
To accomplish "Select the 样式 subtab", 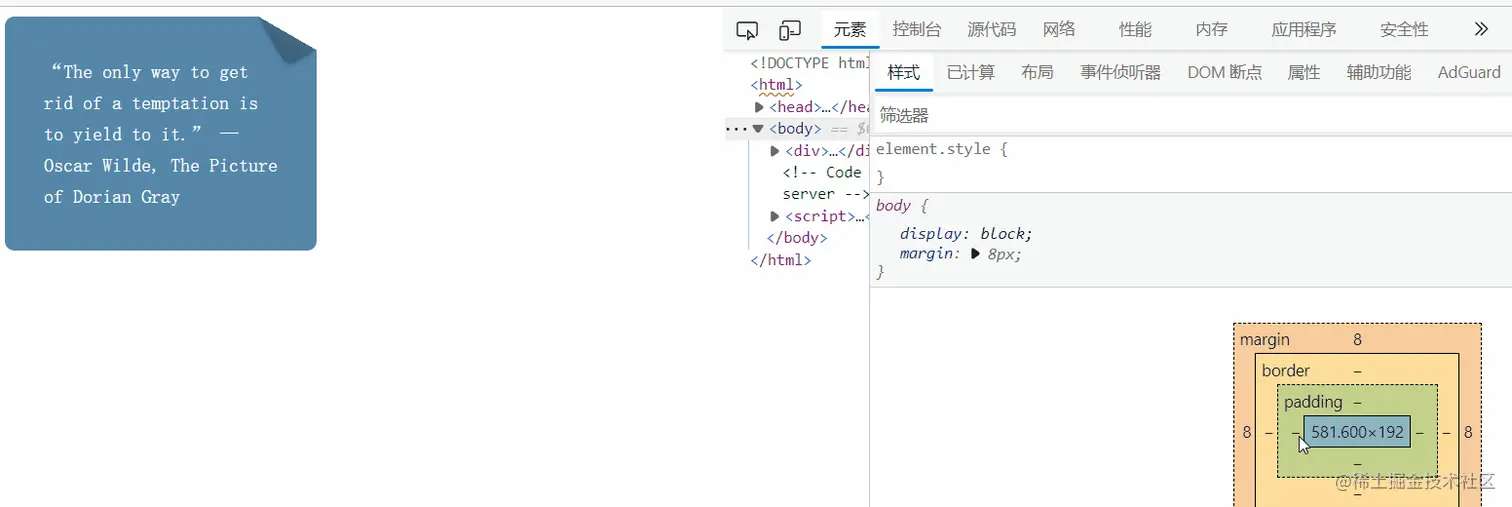I will tap(904, 72).
